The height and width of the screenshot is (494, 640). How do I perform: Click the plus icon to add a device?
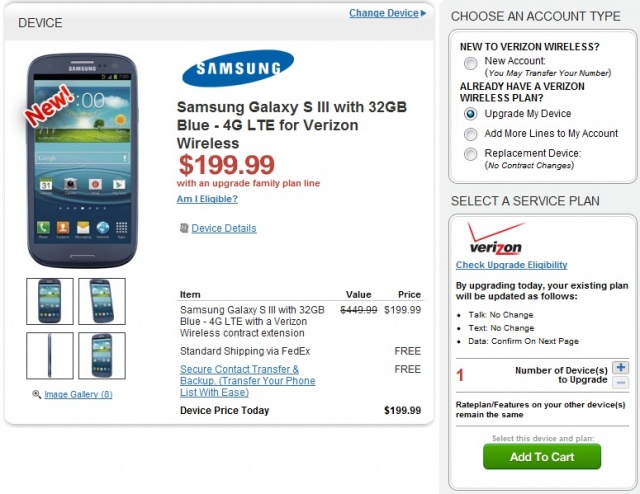point(620,367)
